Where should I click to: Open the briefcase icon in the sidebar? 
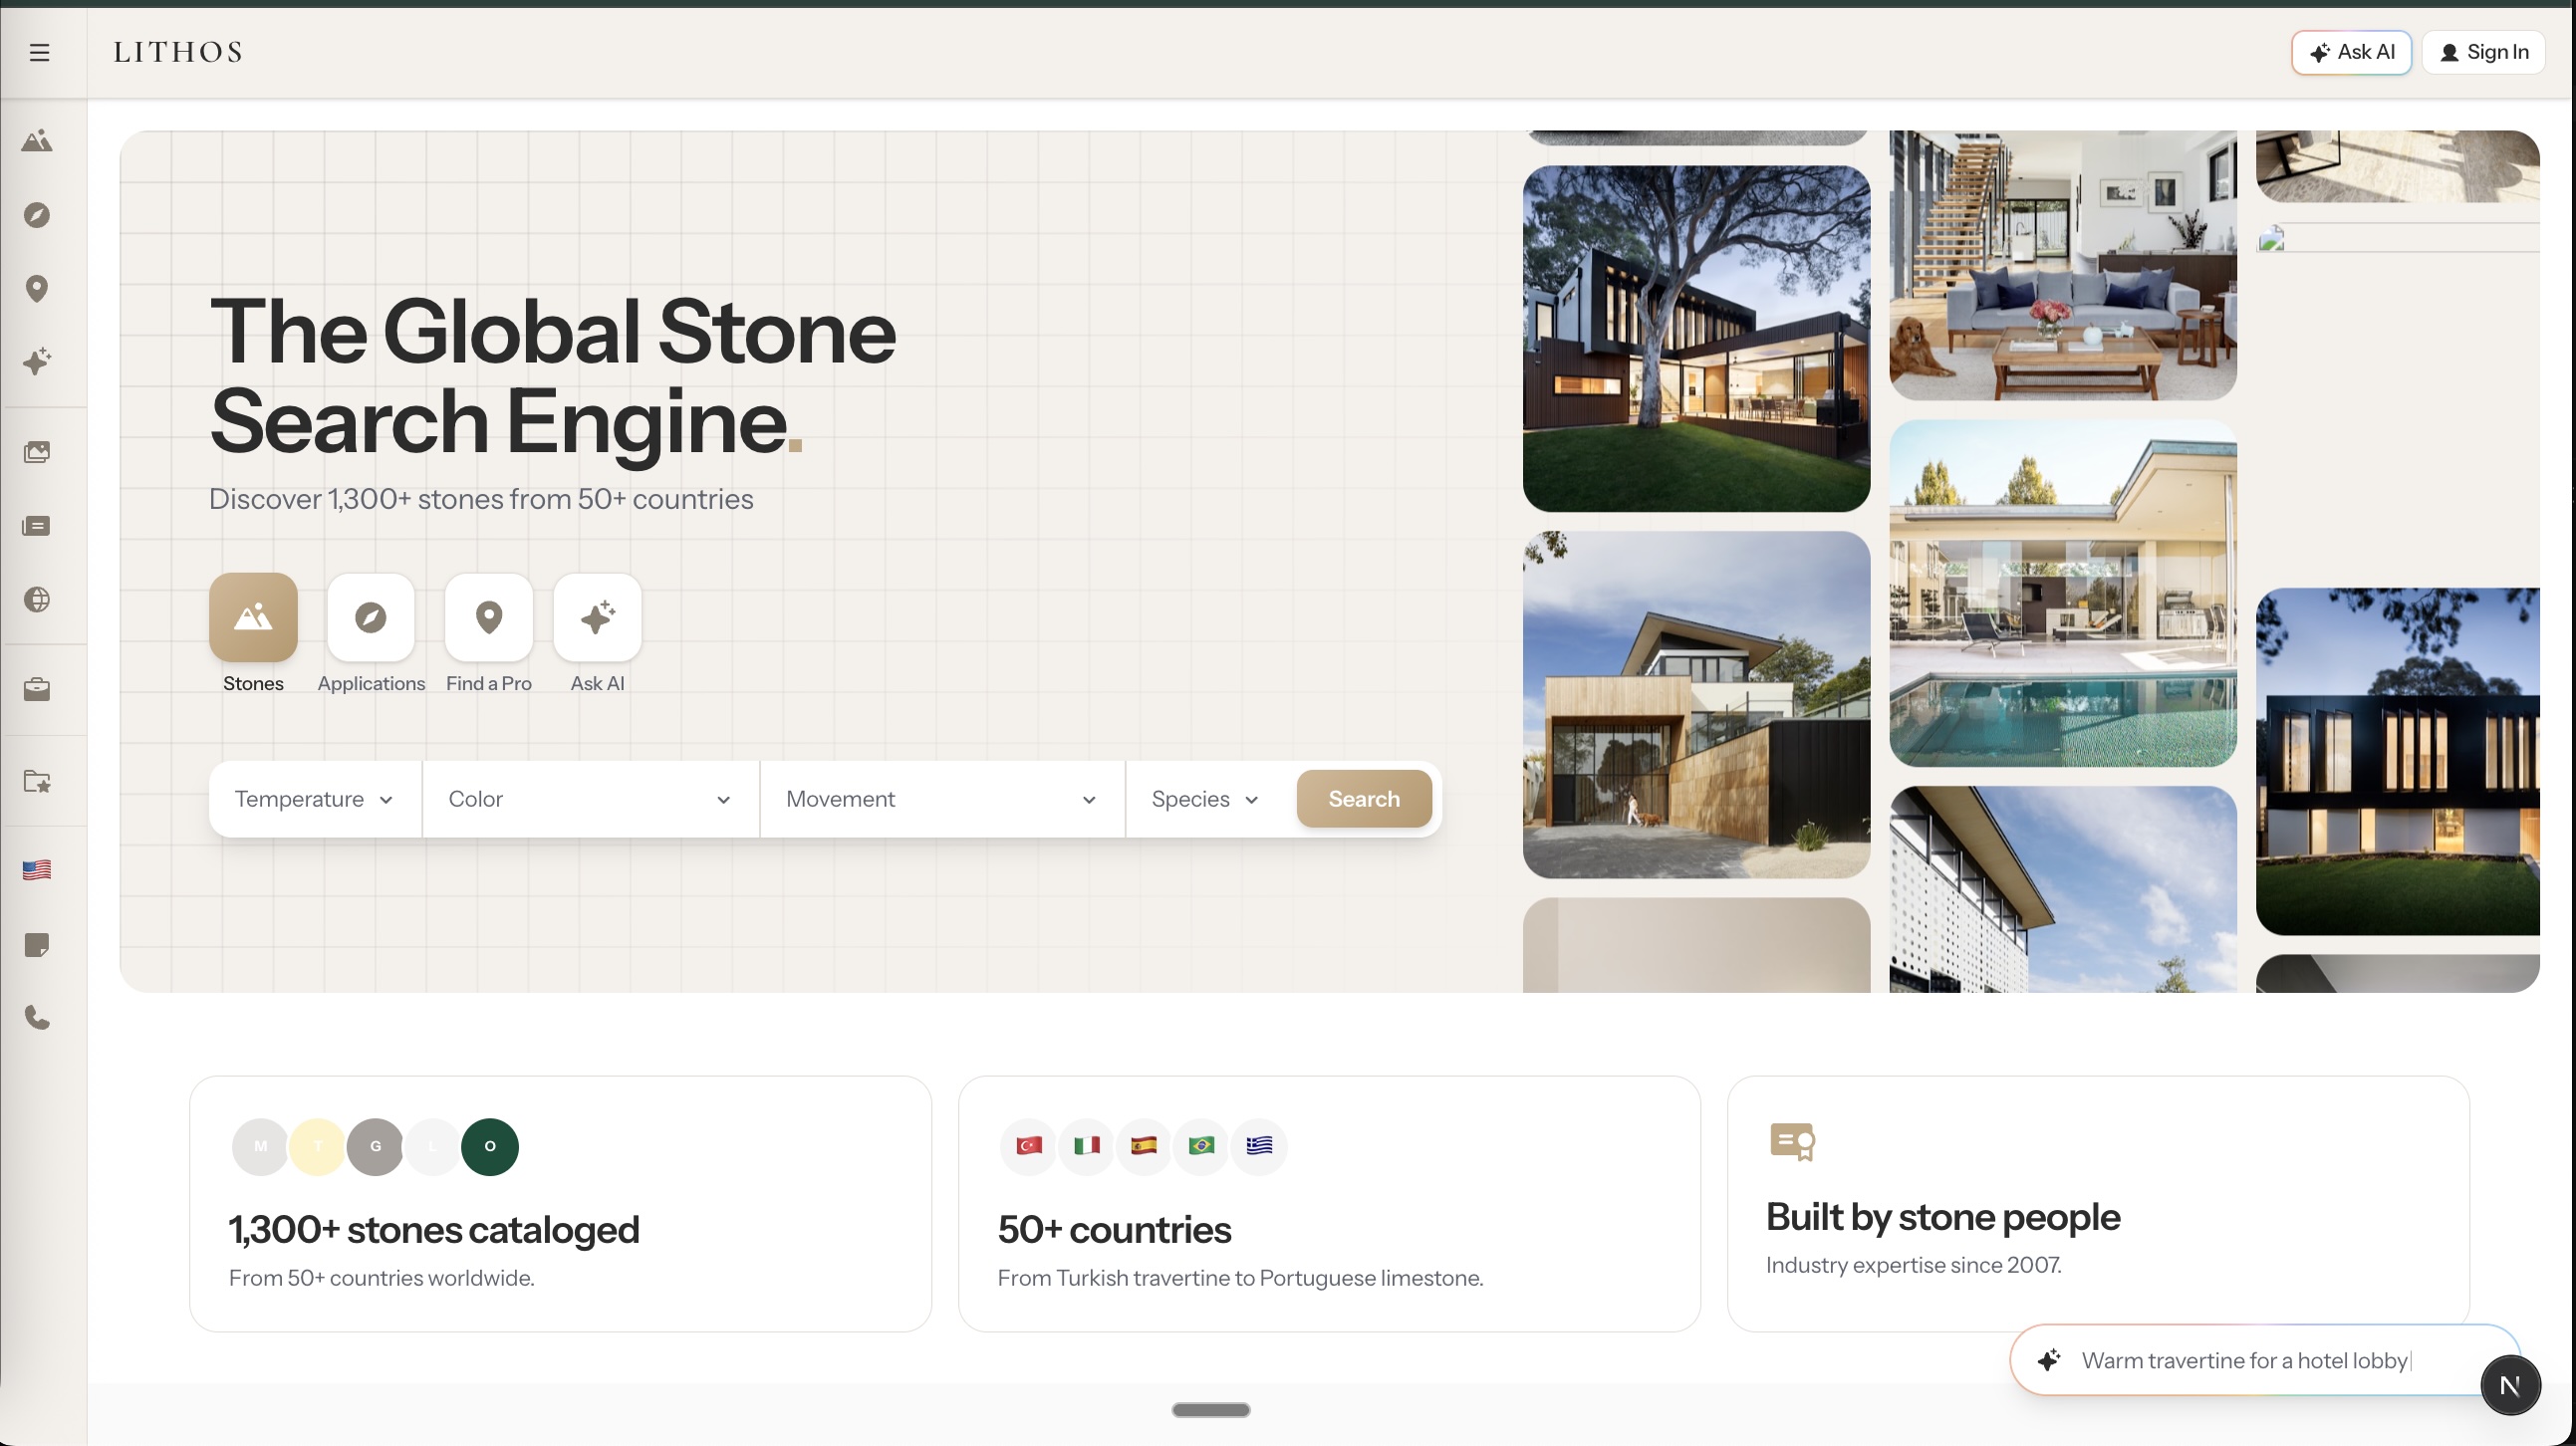pos(37,688)
